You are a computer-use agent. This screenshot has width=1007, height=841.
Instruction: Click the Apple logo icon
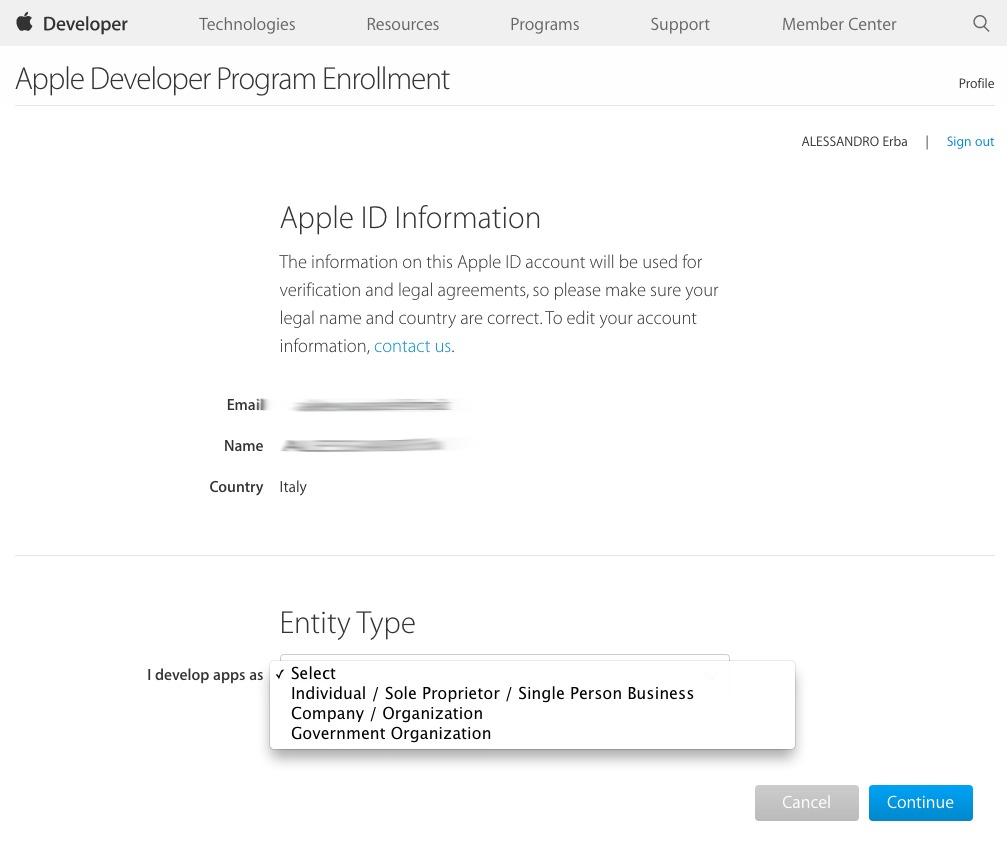point(24,23)
